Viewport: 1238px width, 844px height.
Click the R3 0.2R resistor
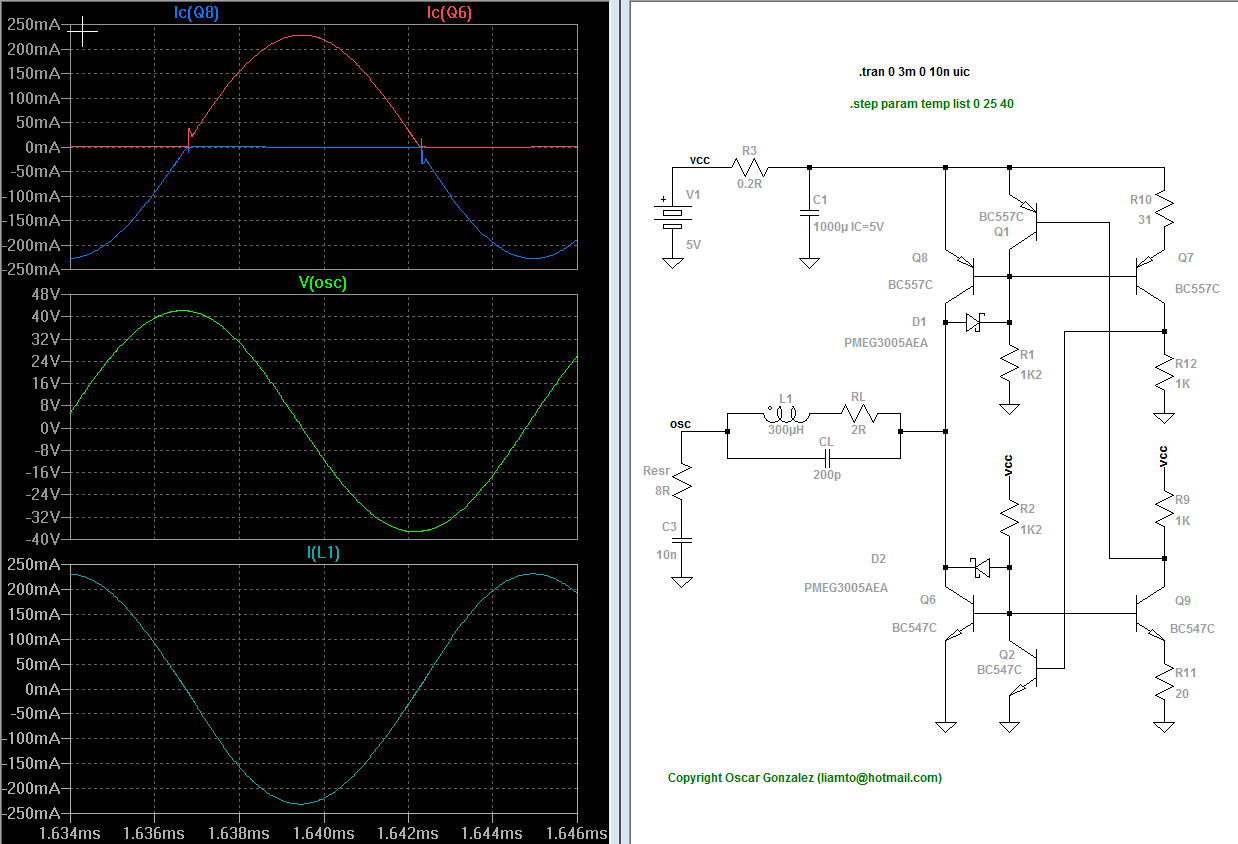coord(752,167)
